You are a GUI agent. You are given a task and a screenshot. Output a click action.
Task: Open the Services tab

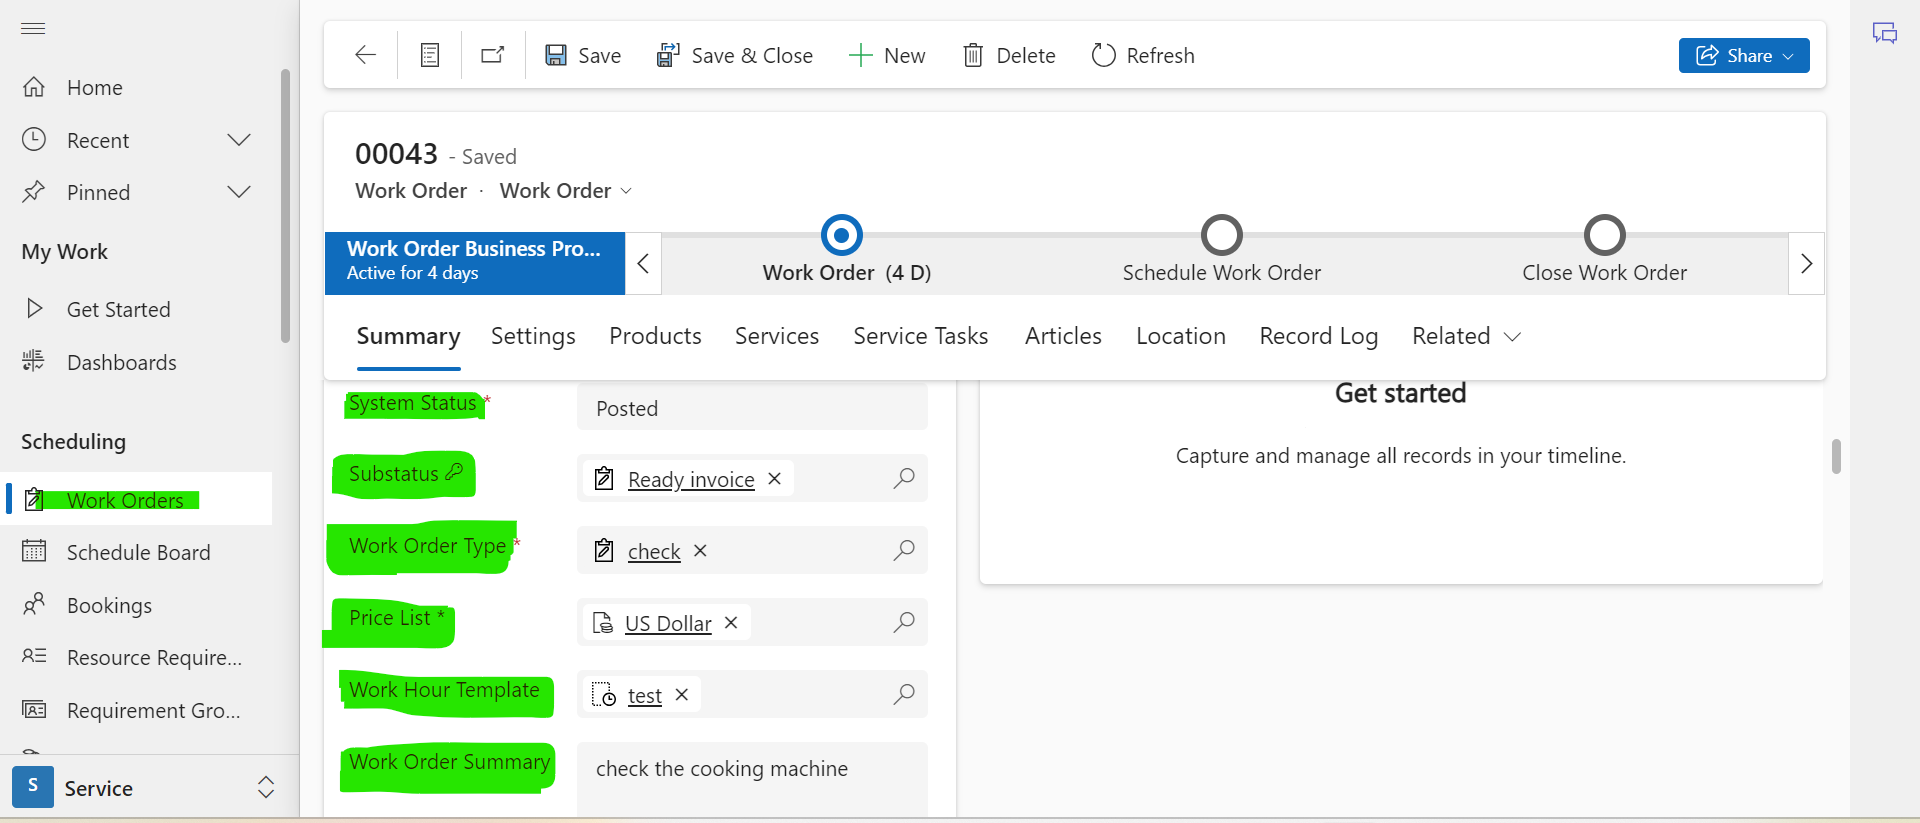click(x=777, y=336)
